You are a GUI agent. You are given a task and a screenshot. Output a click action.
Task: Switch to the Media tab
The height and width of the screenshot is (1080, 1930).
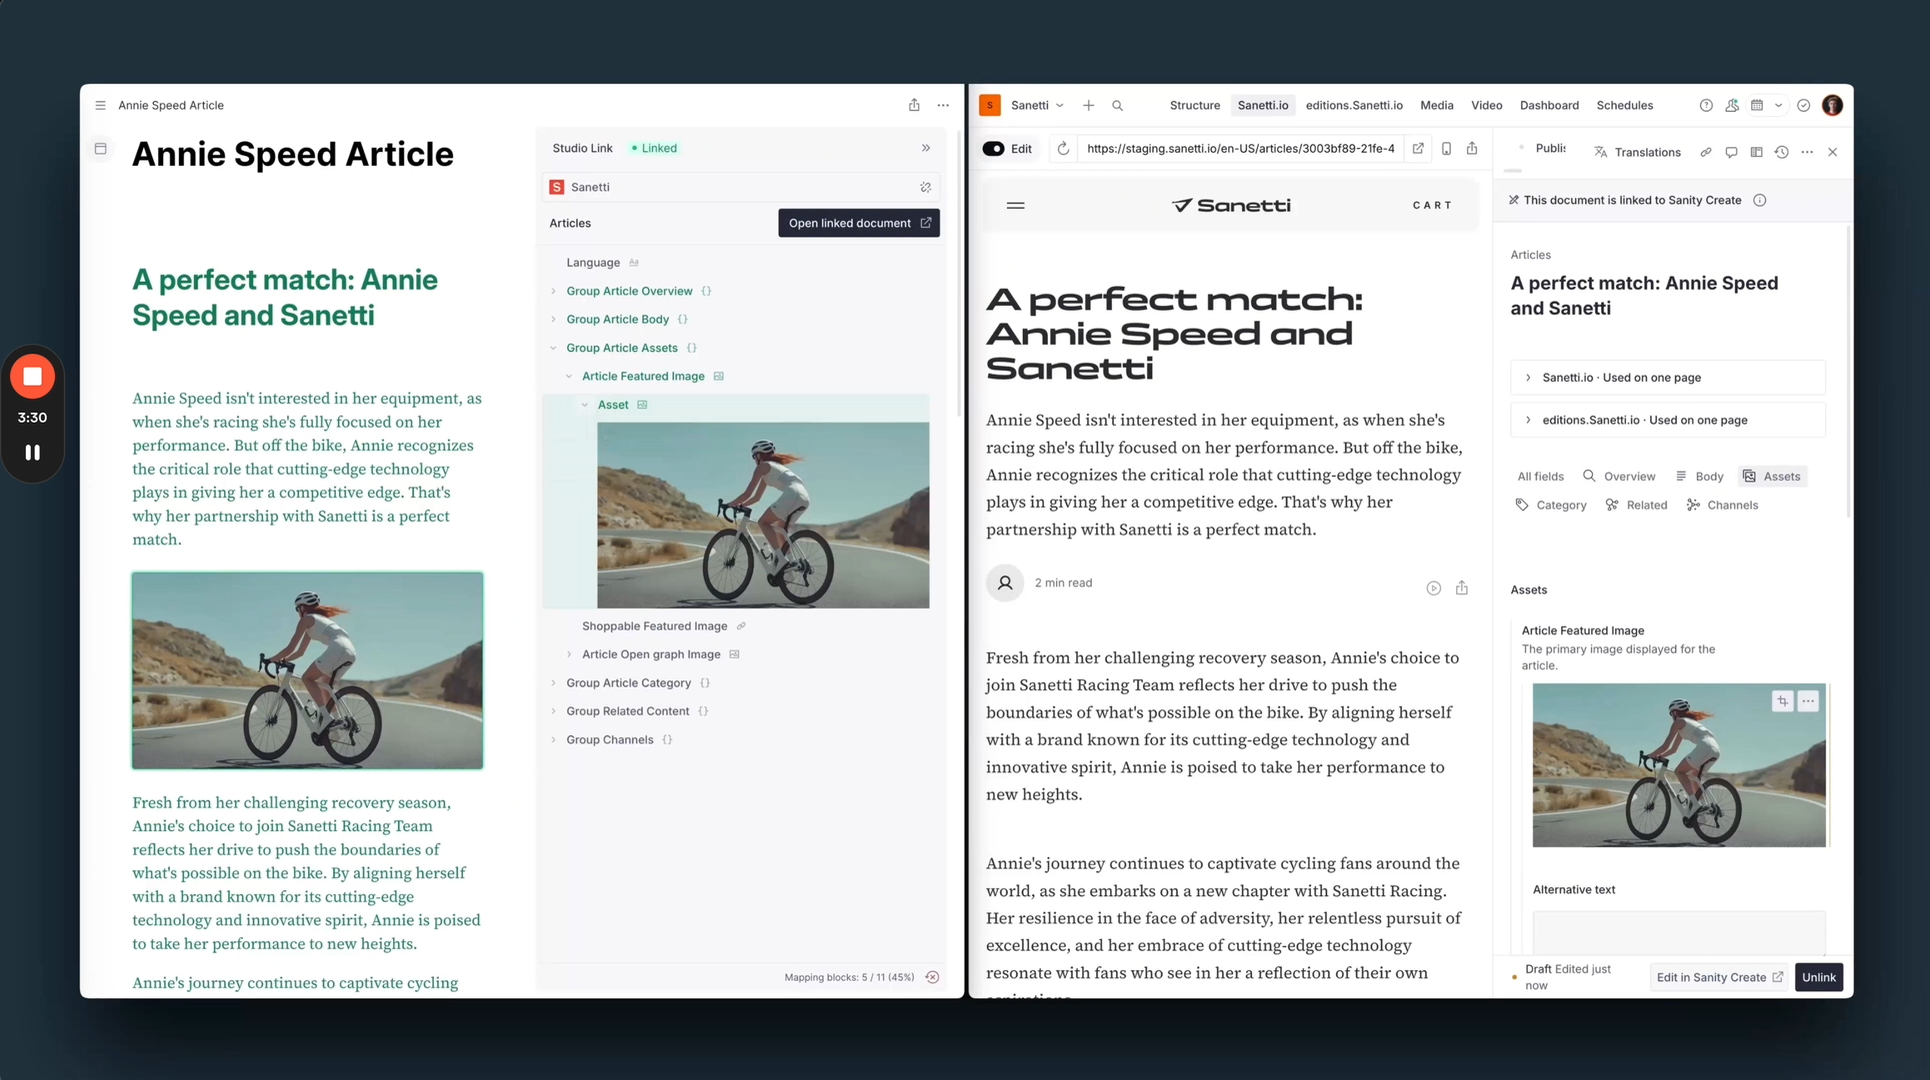tap(1436, 105)
